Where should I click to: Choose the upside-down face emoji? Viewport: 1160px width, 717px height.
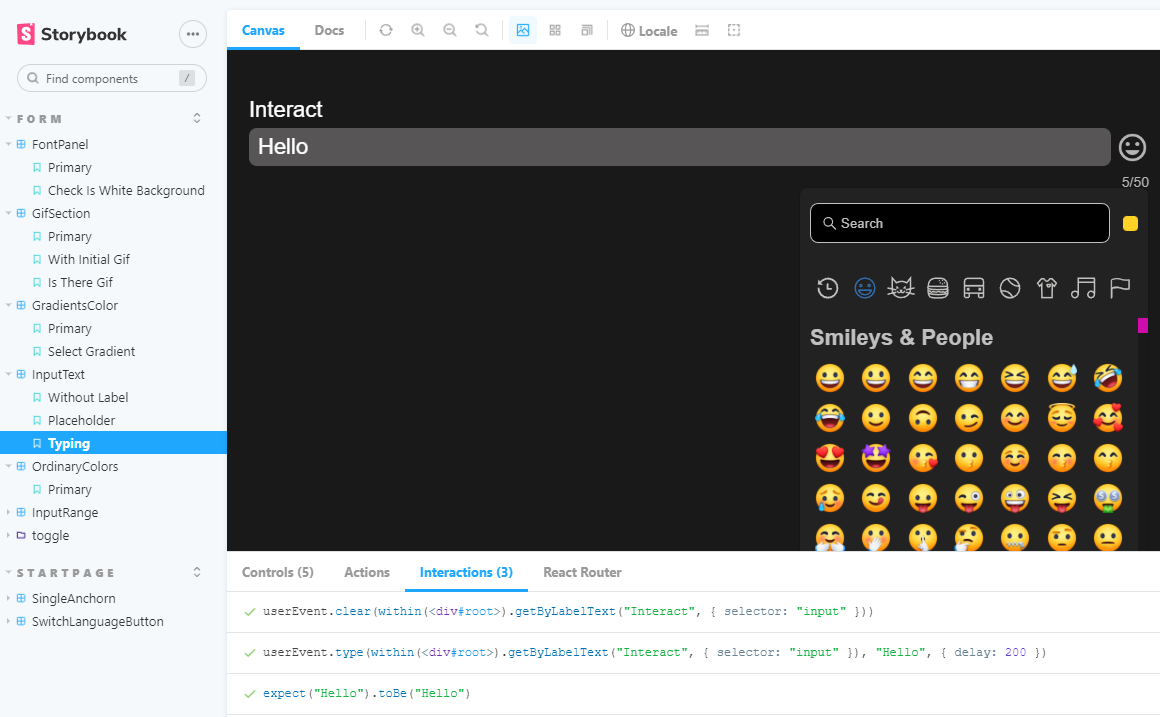point(923,418)
